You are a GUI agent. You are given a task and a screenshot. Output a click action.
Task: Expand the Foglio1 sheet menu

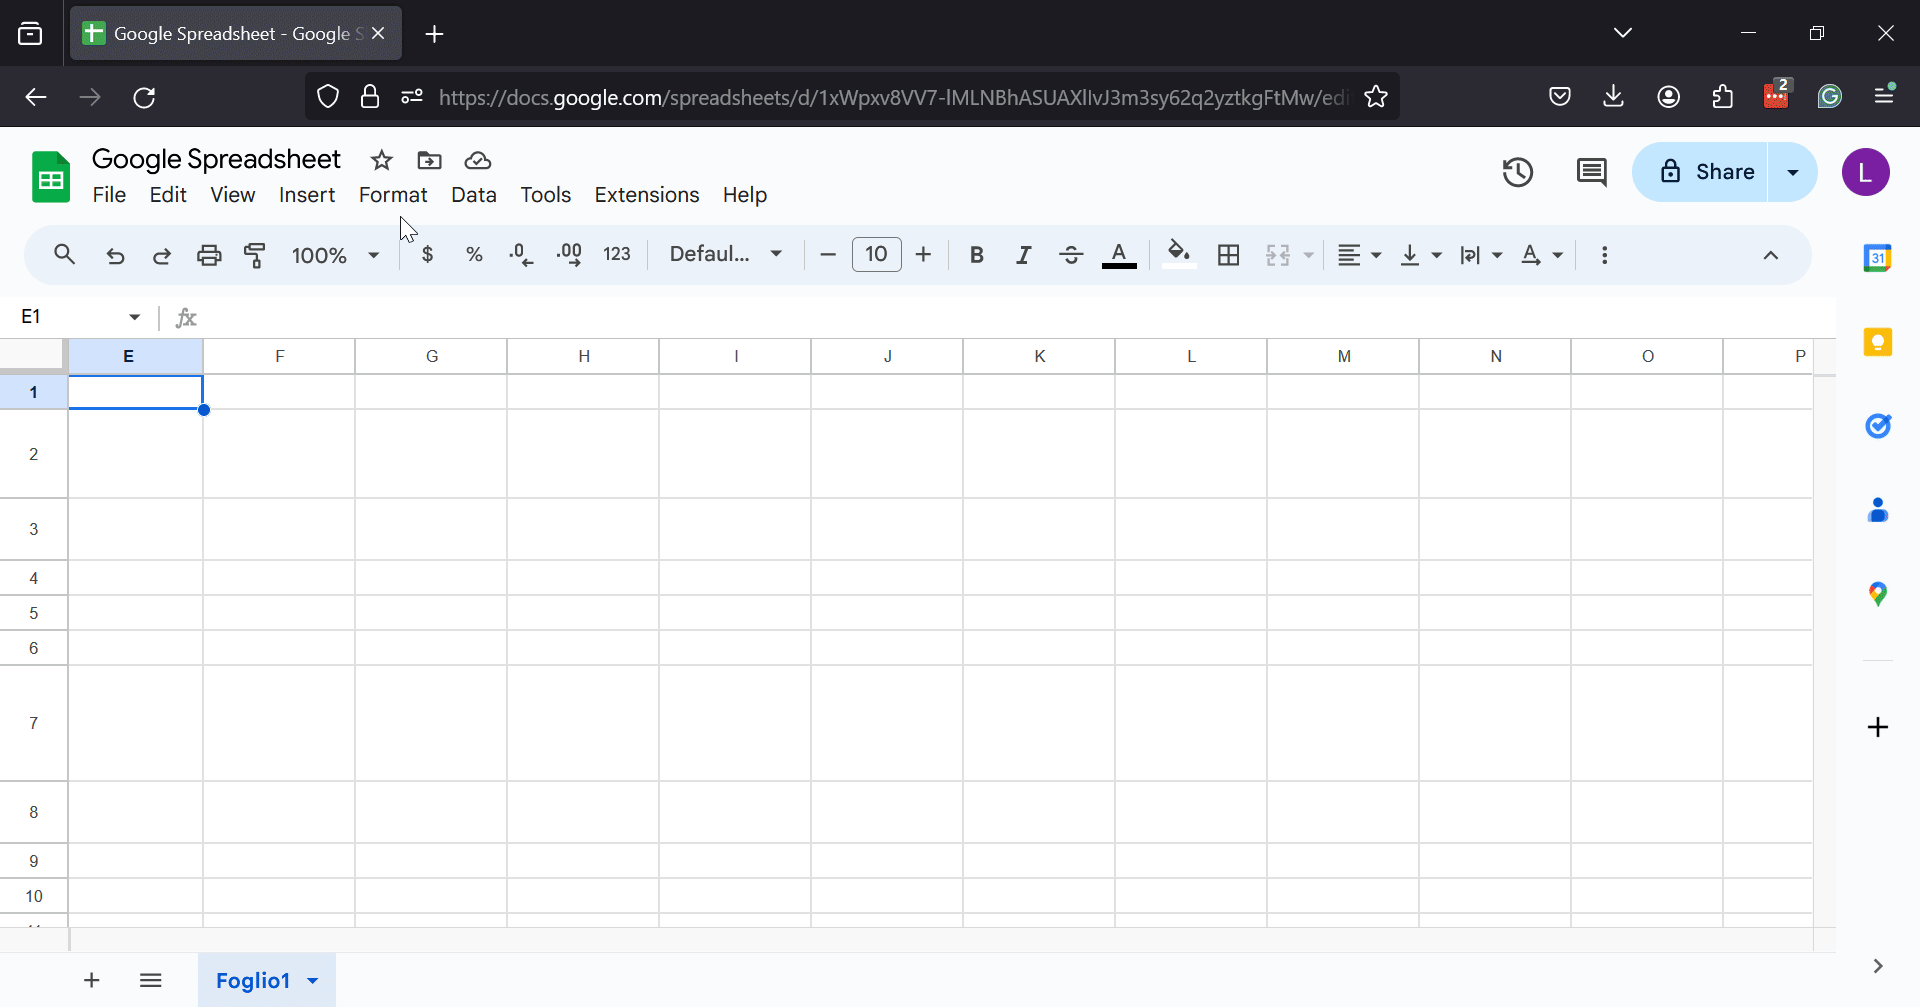click(311, 980)
